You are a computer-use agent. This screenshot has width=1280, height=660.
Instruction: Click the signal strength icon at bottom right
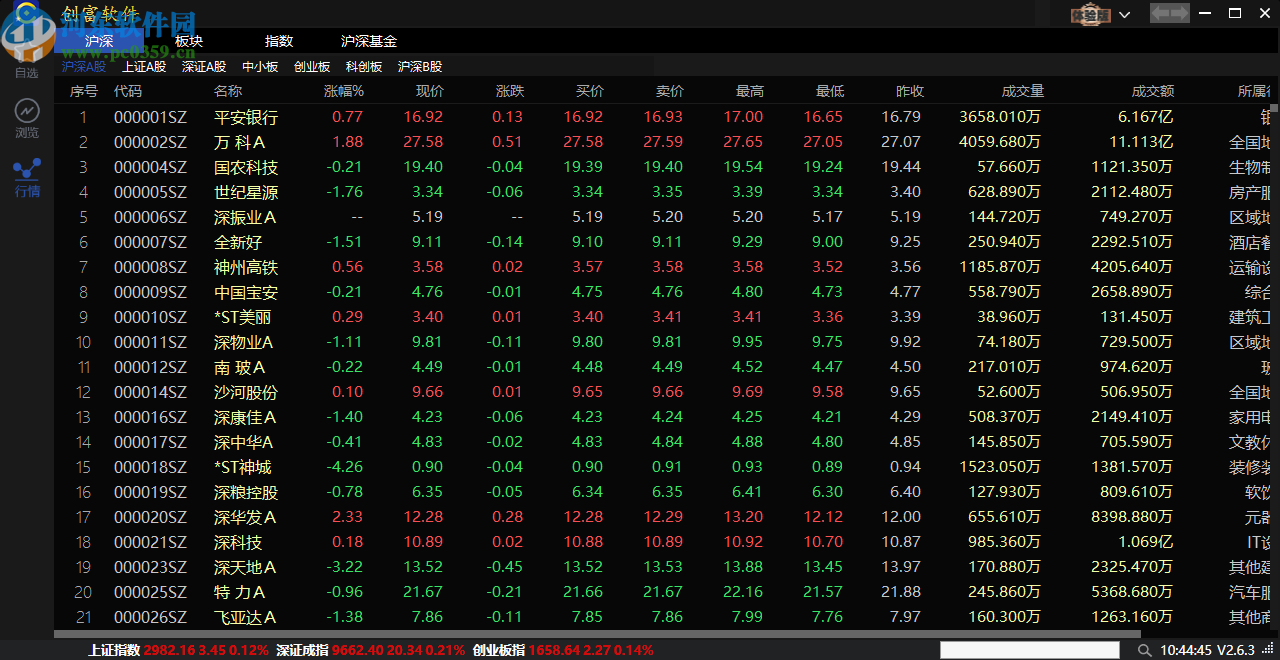tap(1267, 650)
